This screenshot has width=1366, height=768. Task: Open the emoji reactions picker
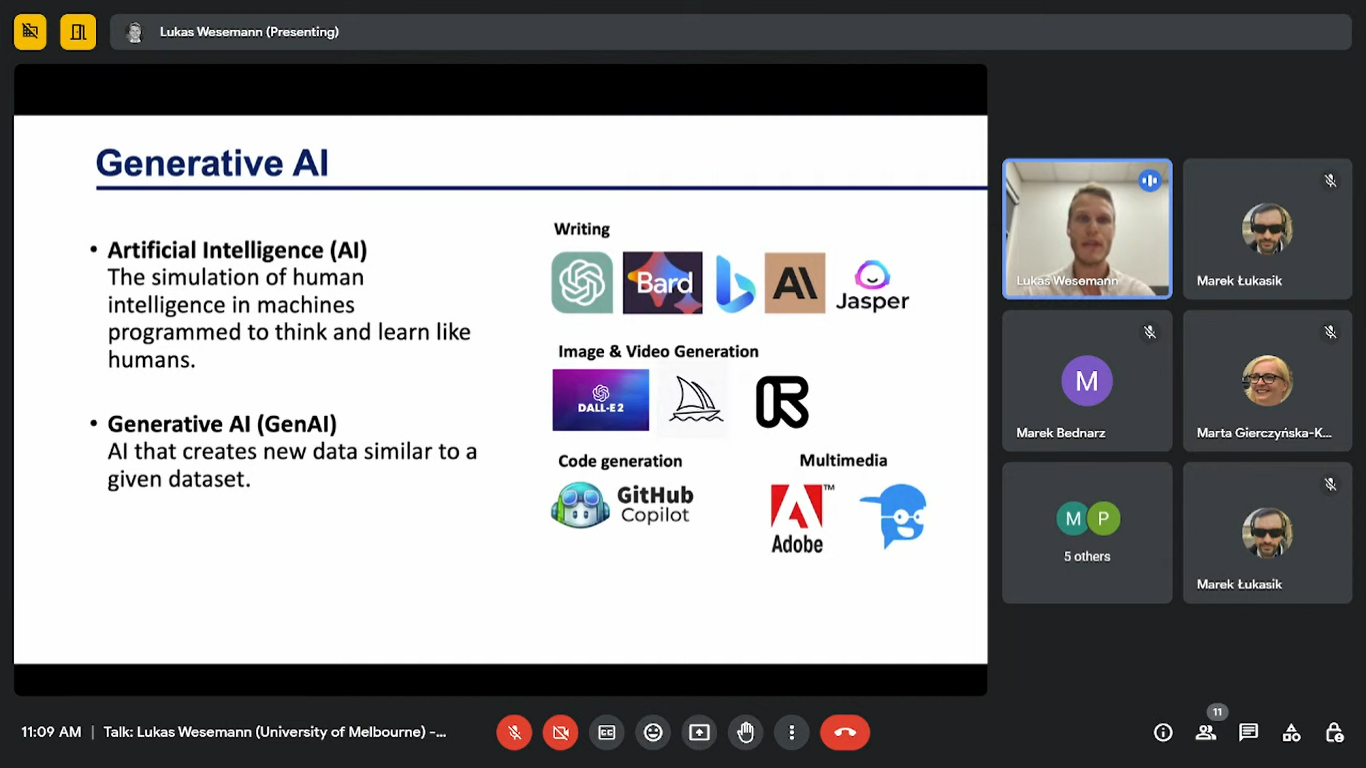pos(653,733)
